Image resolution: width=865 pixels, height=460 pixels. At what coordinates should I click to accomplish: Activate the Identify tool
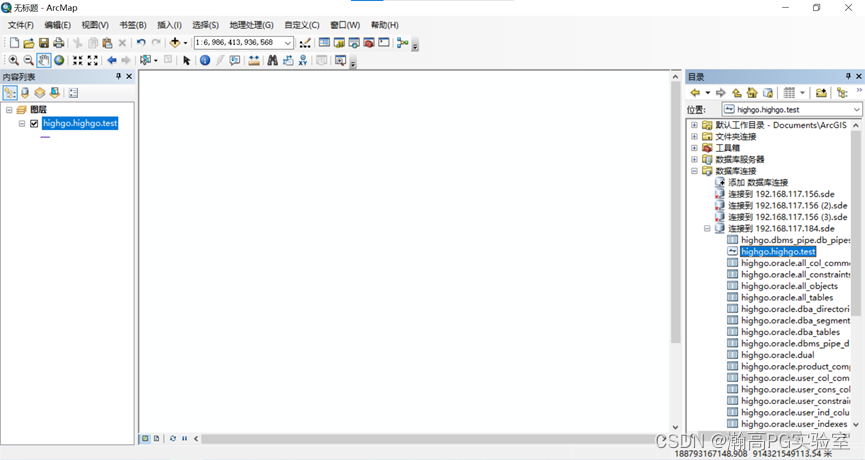click(x=205, y=60)
